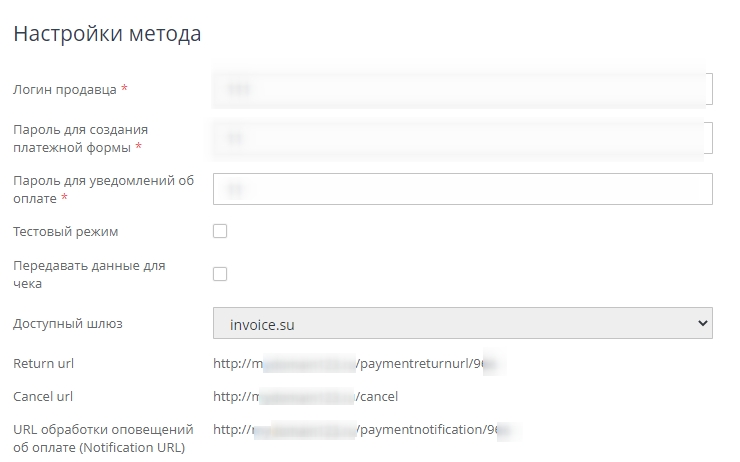This screenshot has width=740, height=462.
Task: Click the Return url label
Action: [43, 362]
